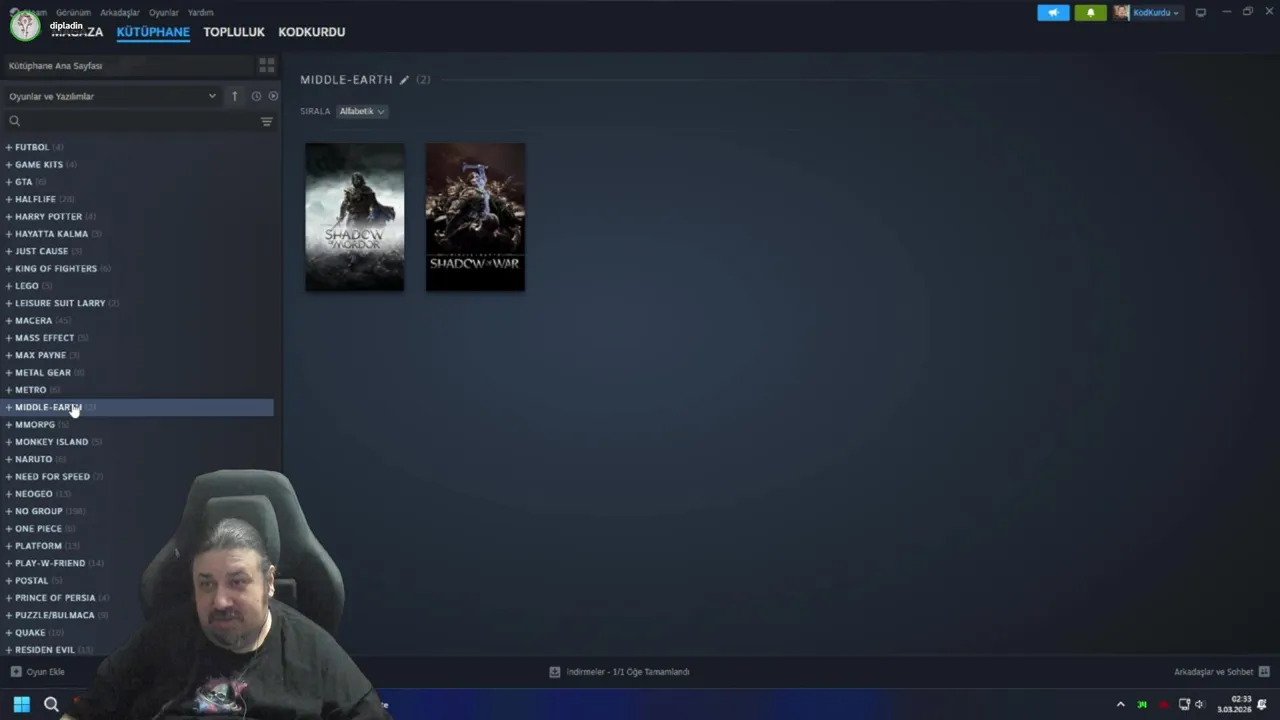Expand the JUST CAUSE collection
Screen dimensions: 1280x720
9,251
